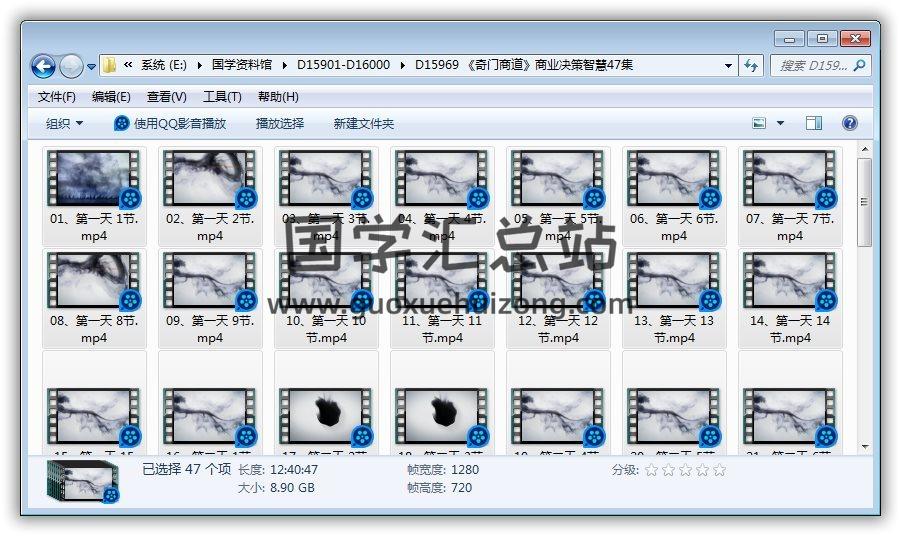Click the folder icon in address bar
Screen dimensions: 901x536
109,65
